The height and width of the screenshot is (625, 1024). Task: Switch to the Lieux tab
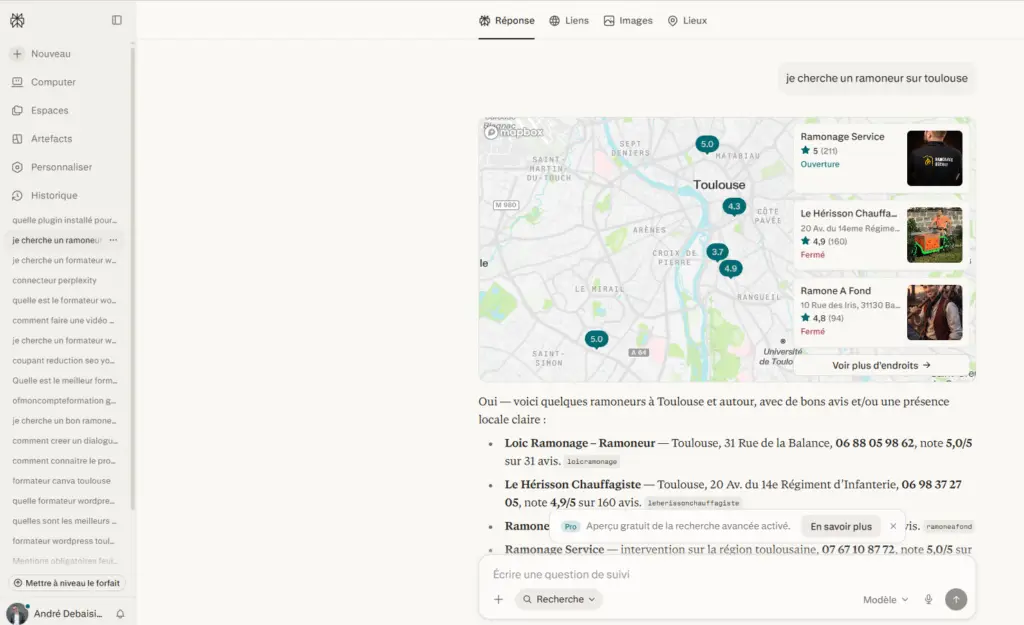(687, 21)
